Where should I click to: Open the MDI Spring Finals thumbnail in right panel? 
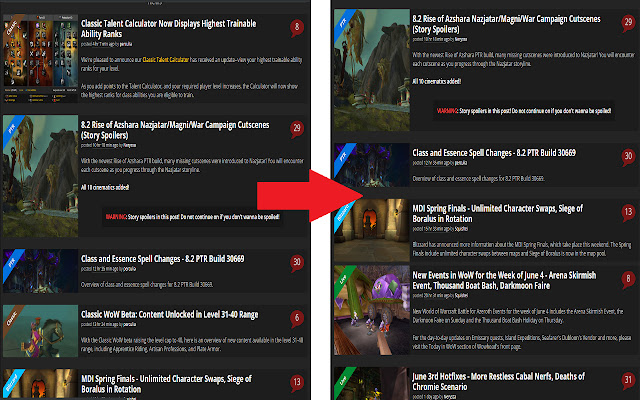pos(372,230)
